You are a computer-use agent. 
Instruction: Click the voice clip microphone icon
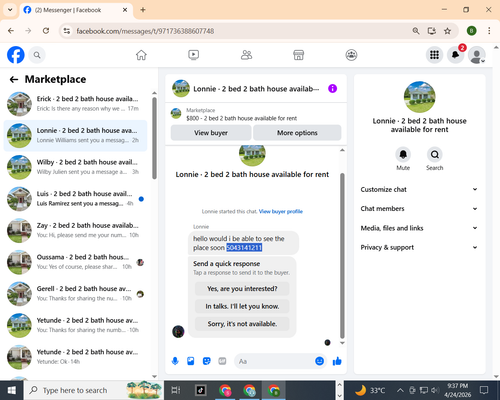pyautogui.click(x=175, y=361)
